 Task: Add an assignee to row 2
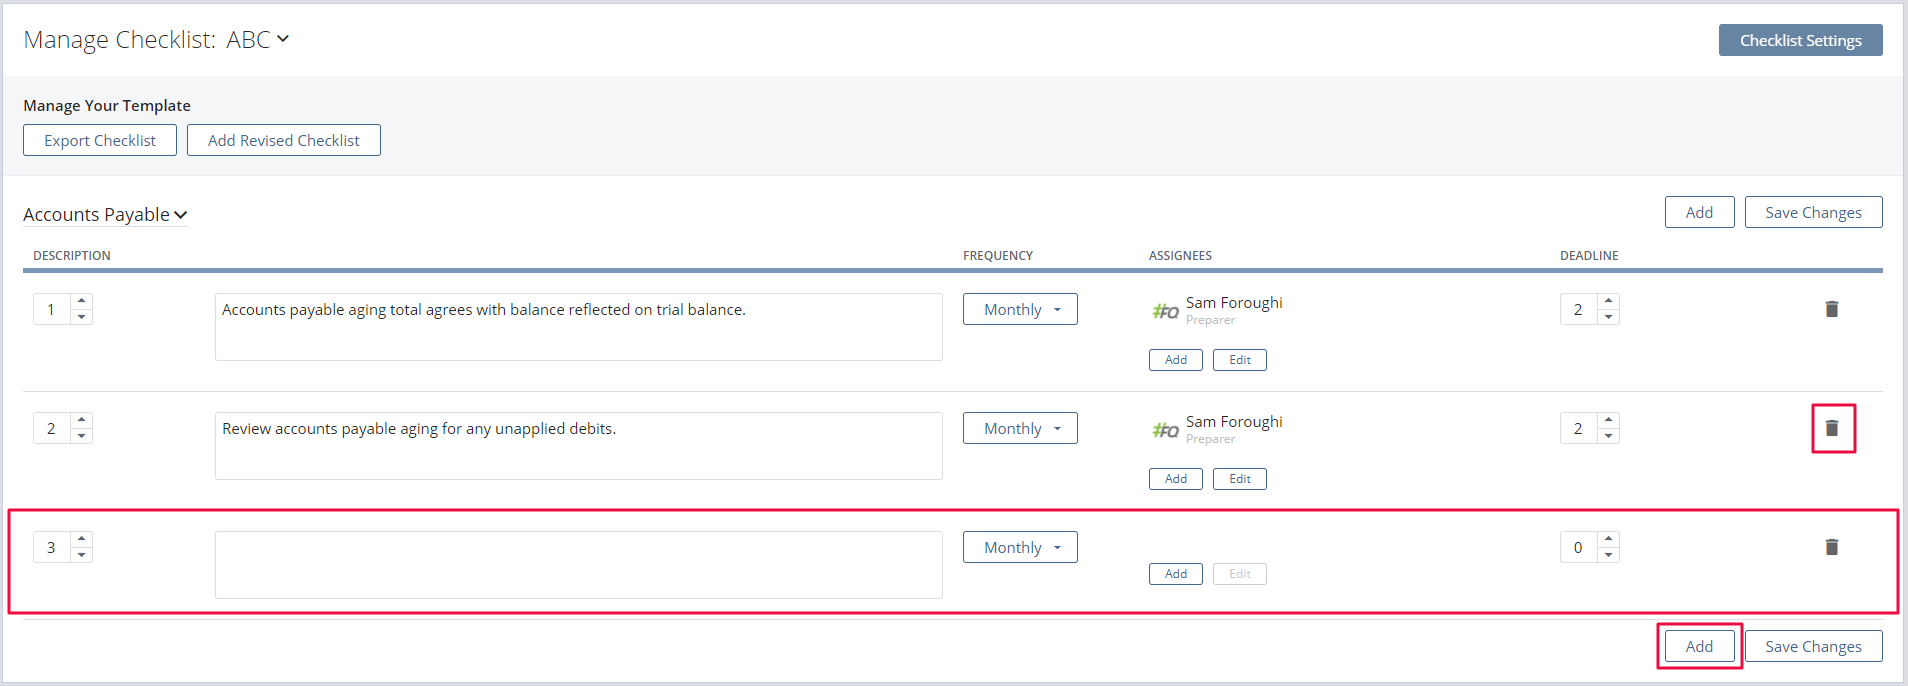click(1176, 479)
